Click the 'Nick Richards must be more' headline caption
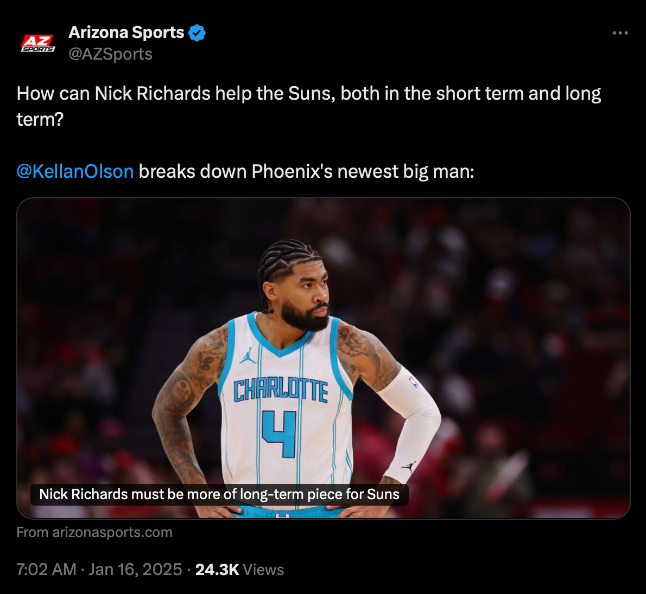The height and width of the screenshot is (594, 646). tap(219, 494)
